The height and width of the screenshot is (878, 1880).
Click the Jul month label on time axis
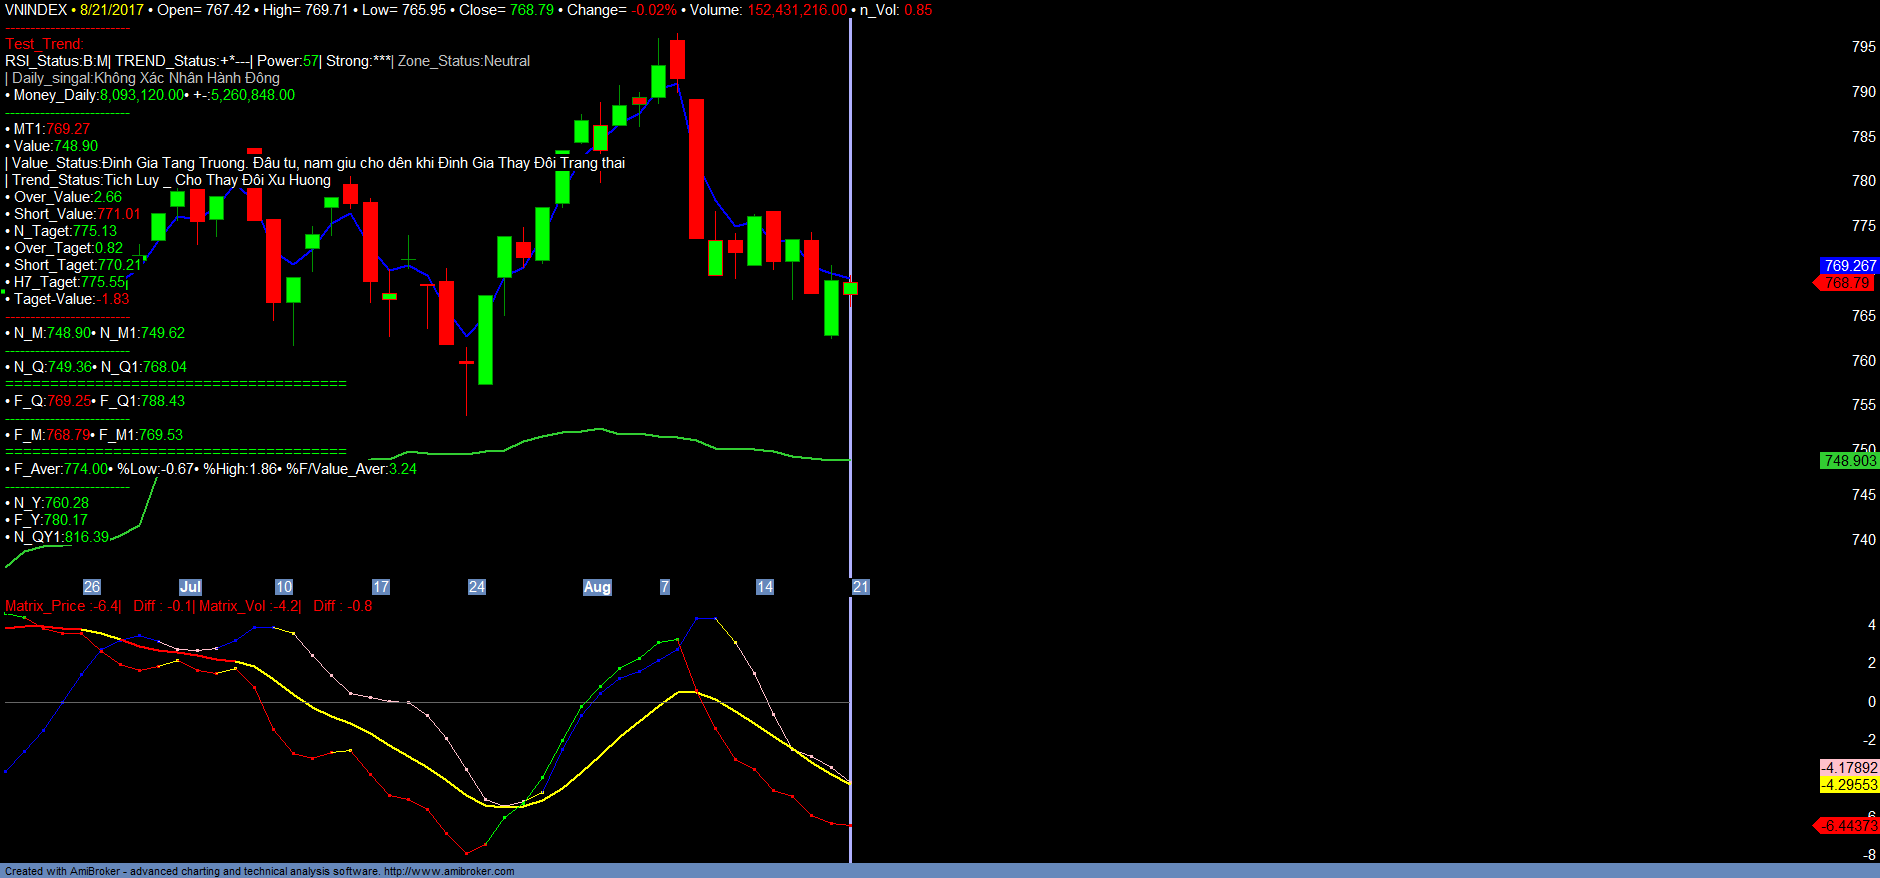pos(190,587)
